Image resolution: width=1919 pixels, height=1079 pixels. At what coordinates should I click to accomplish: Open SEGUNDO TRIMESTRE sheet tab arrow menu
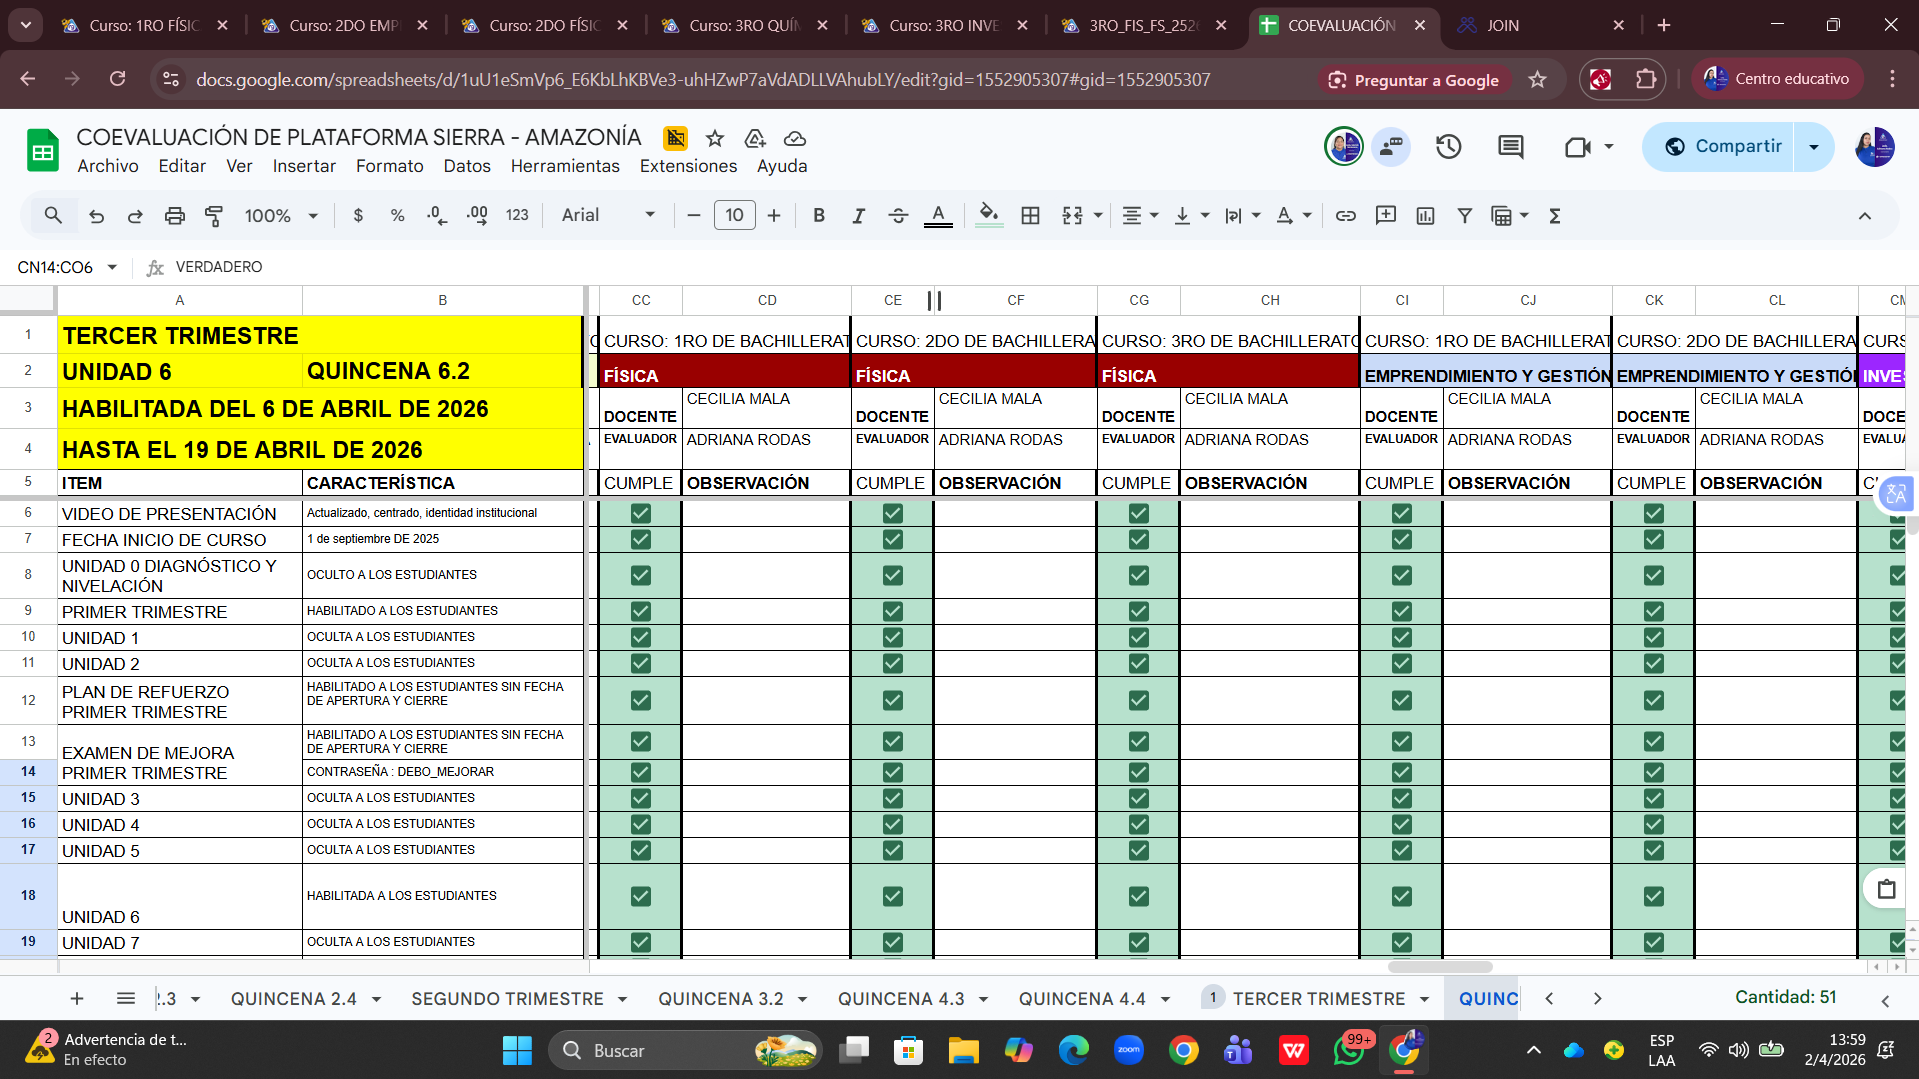[x=622, y=999]
